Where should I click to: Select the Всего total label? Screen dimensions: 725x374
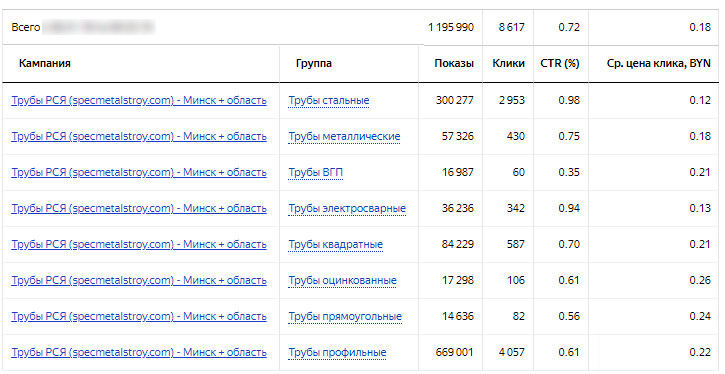tap(26, 27)
